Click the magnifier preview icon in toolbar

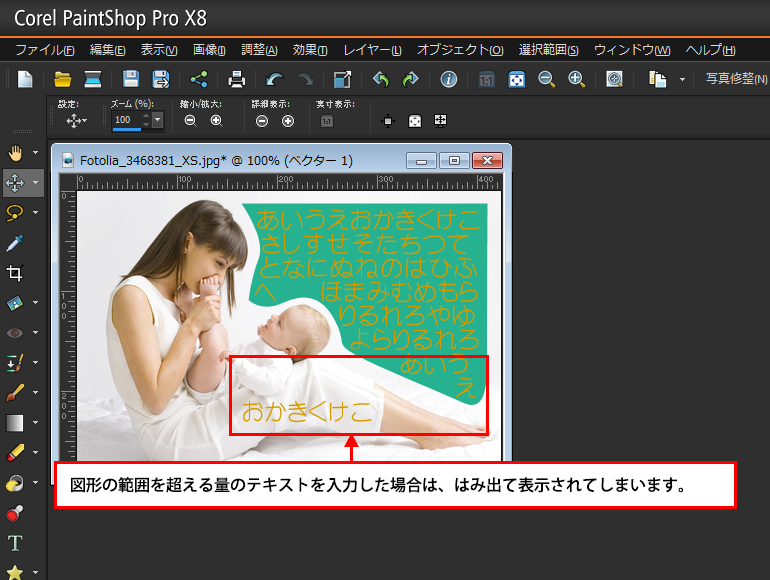(614, 79)
